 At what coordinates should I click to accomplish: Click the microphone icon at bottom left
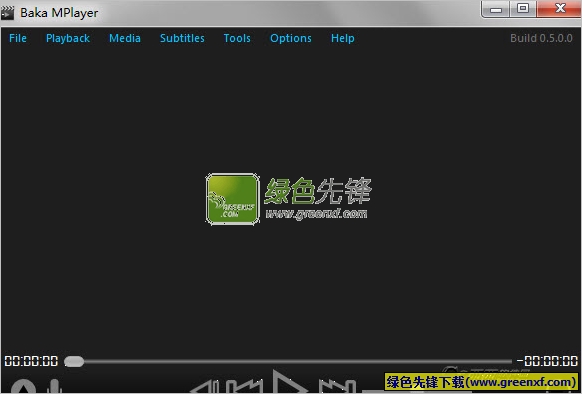click(55, 386)
